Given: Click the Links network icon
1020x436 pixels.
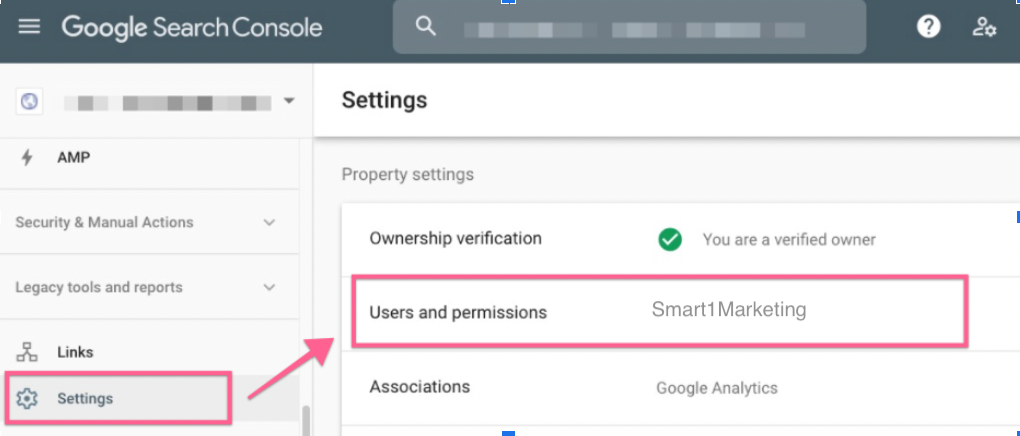Looking at the screenshot, I should 27,352.
